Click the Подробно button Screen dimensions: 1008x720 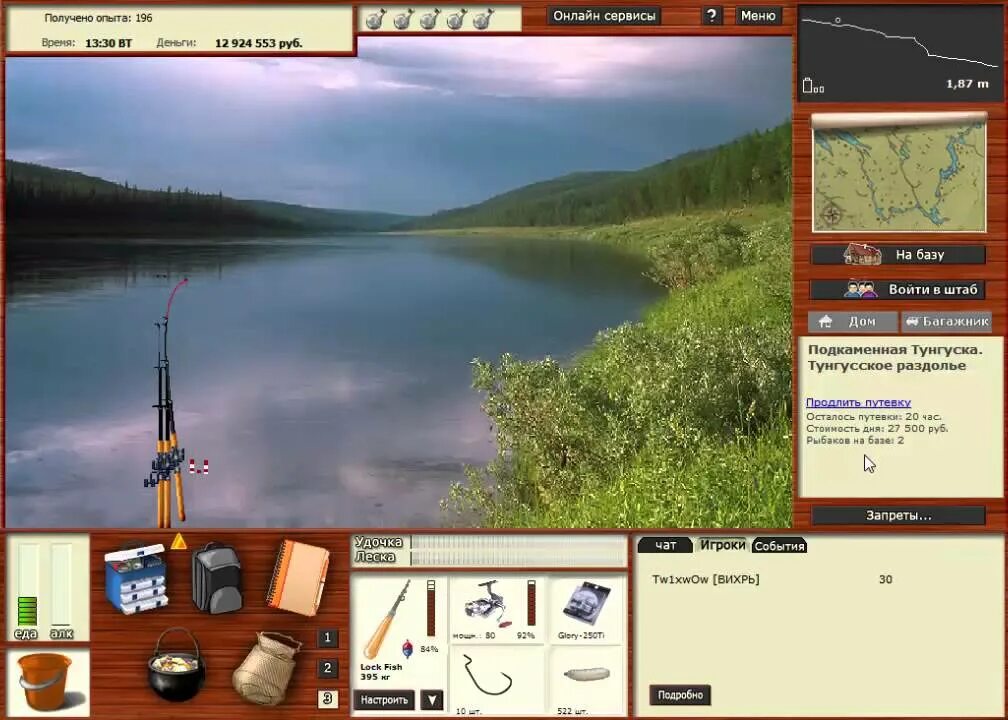point(680,695)
